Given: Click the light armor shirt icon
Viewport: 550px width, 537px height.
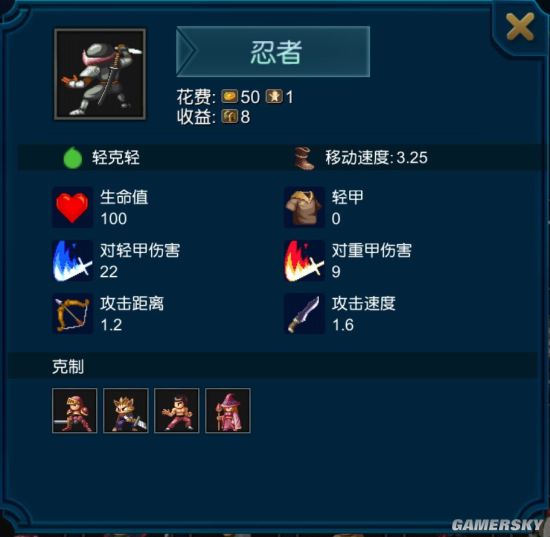Looking at the screenshot, I should (304, 207).
